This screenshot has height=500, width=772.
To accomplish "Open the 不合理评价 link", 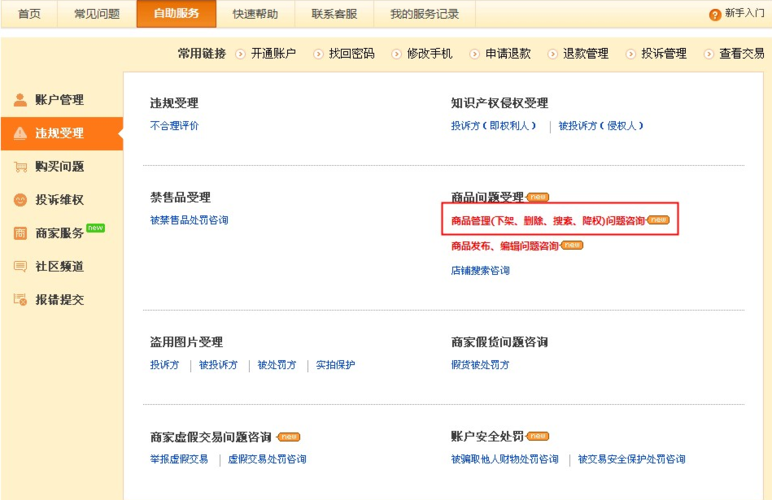I will point(174,126).
